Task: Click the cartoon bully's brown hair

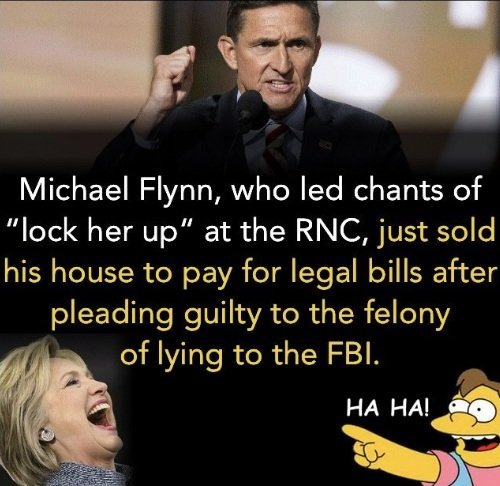Action: pyautogui.click(x=477, y=383)
